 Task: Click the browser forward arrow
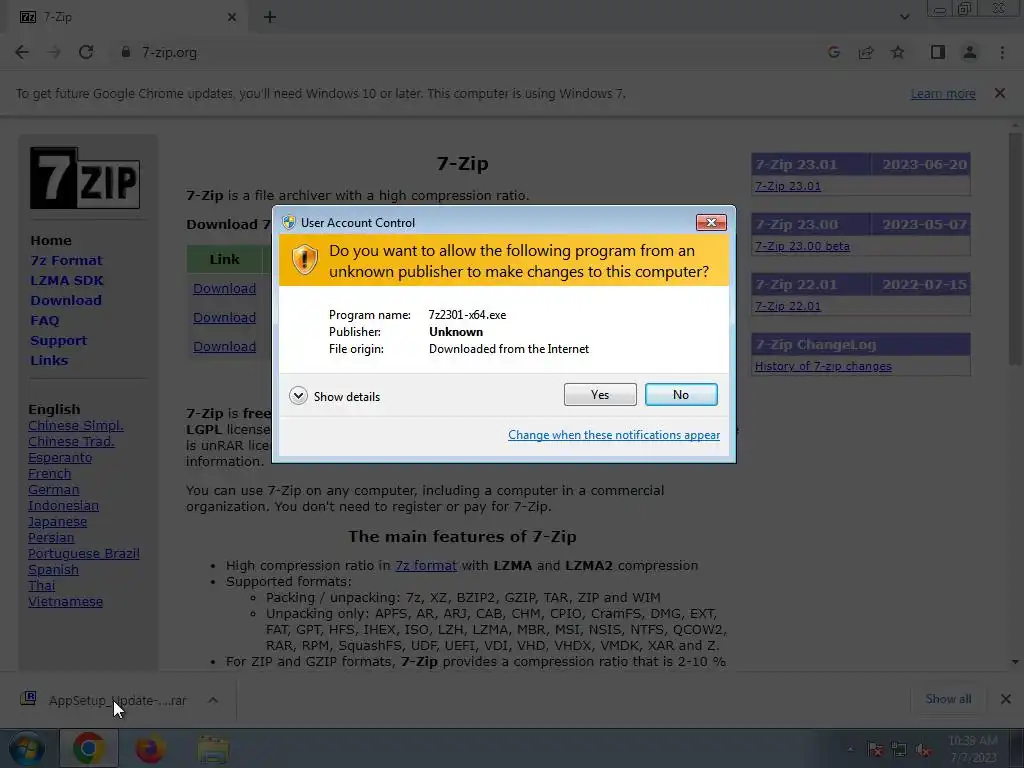tap(54, 52)
